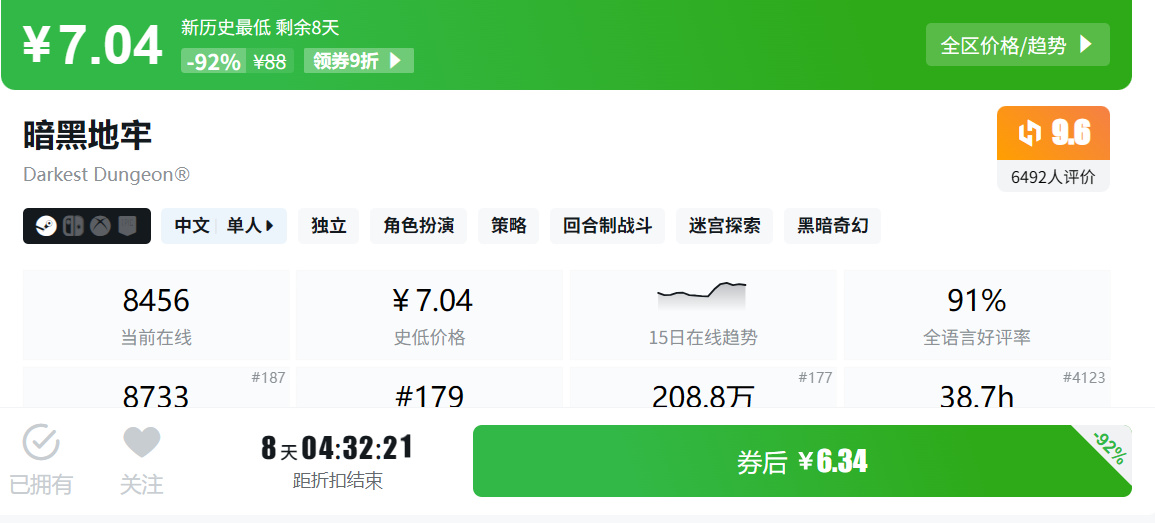Select the 独立 tag
The image size is (1155, 523).
(x=329, y=226)
